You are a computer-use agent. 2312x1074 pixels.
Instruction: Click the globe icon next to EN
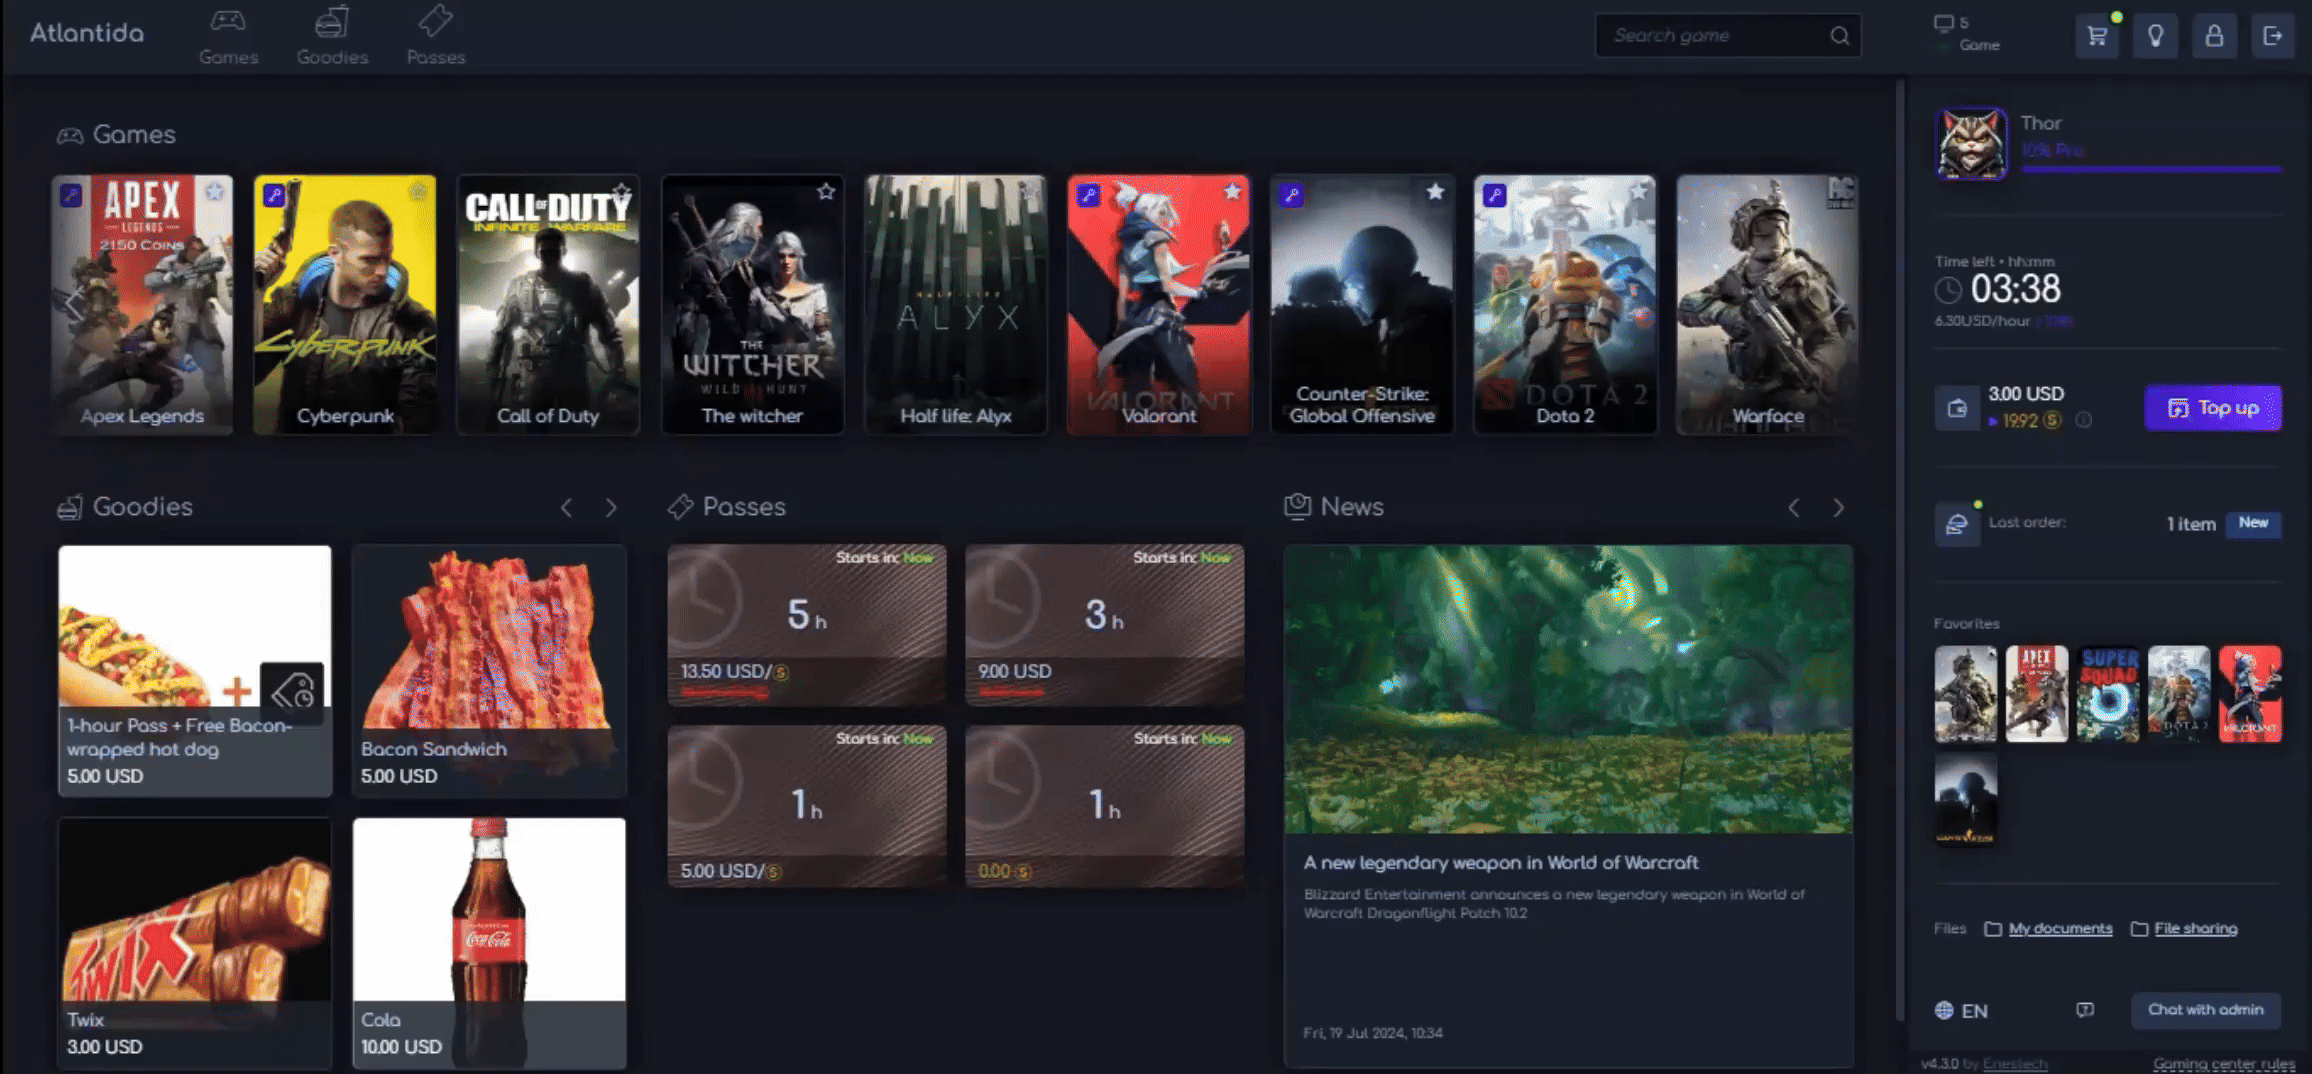pyautogui.click(x=1944, y=1010)
